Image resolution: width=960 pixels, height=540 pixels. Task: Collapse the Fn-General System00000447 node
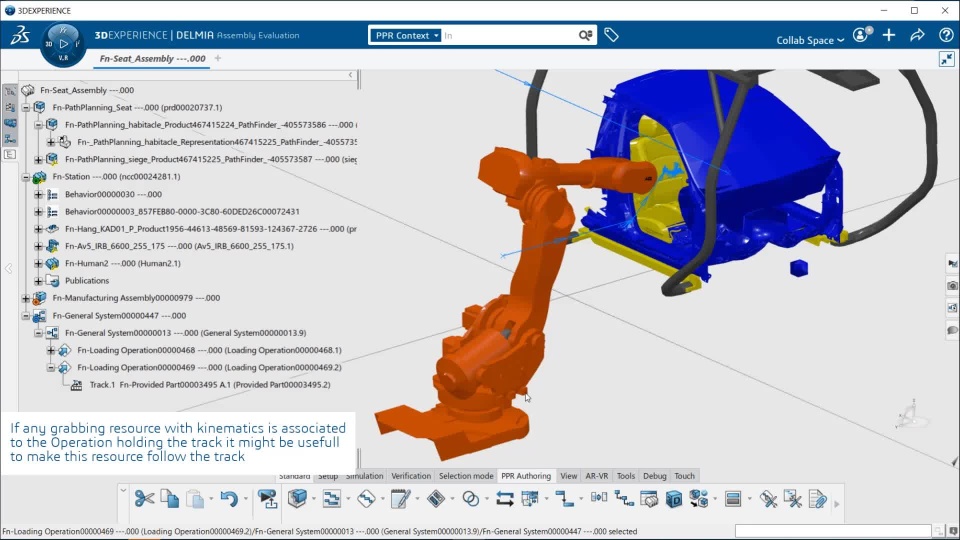[x=26, y=316]
